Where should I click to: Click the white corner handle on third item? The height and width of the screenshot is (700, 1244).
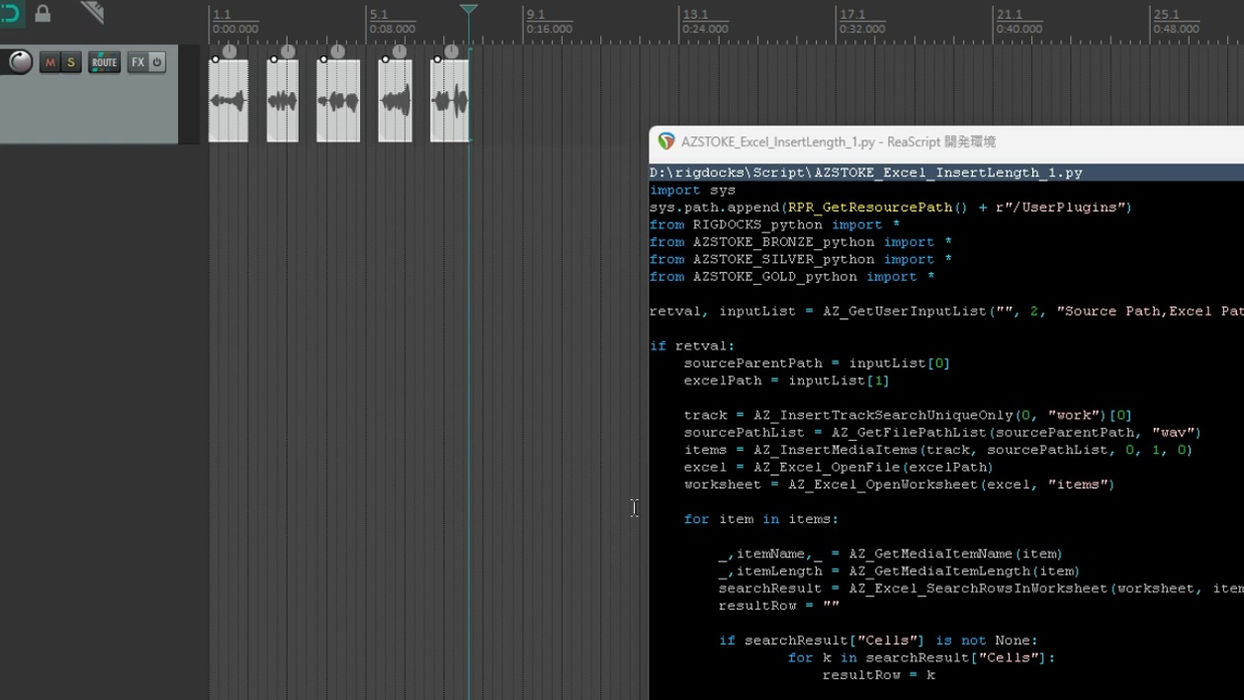(x=322, y=60)
